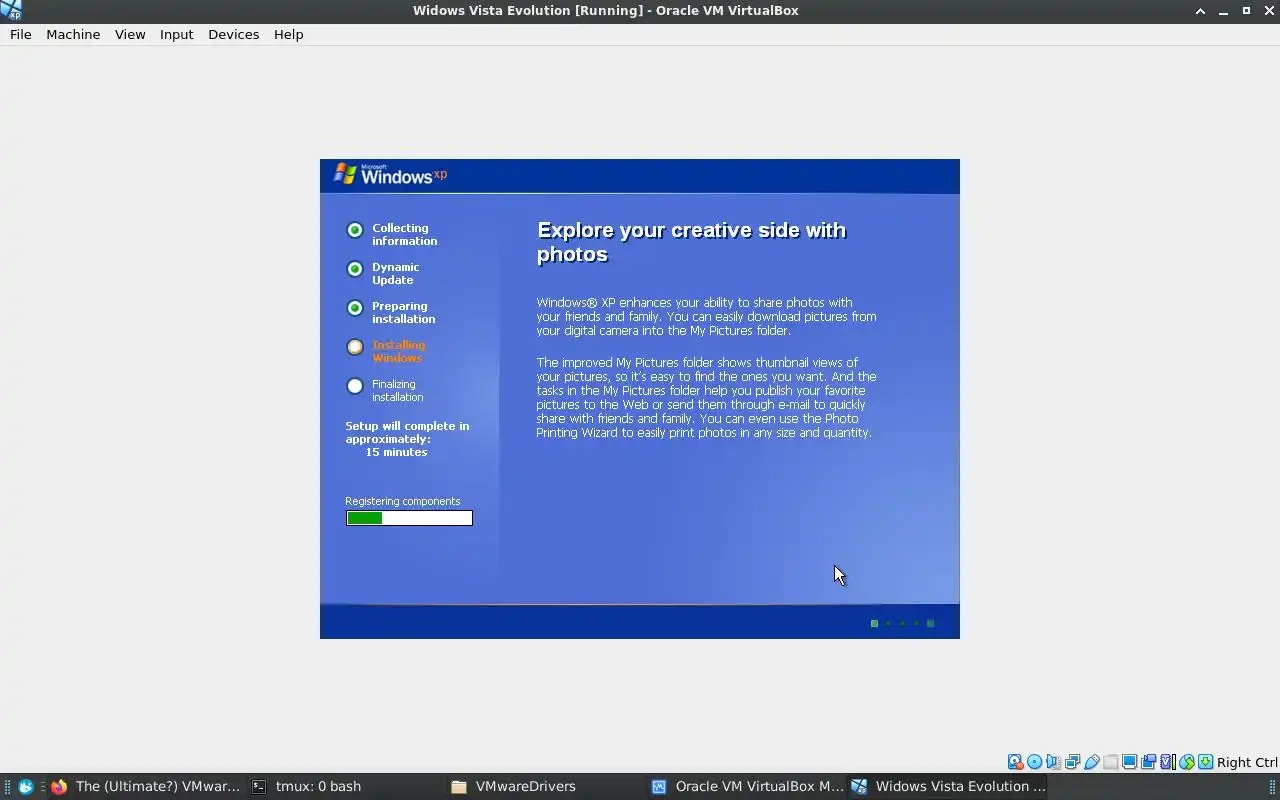
Task: Click the 'Explore your creative side with photos' heading
Action: click(x=691, y=242)
